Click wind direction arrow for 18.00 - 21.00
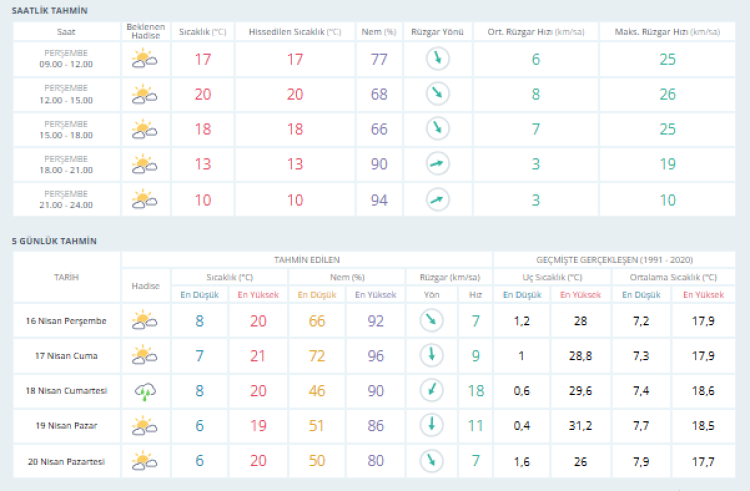This screenshot has height=491, width=750. (x=437, y=164)
